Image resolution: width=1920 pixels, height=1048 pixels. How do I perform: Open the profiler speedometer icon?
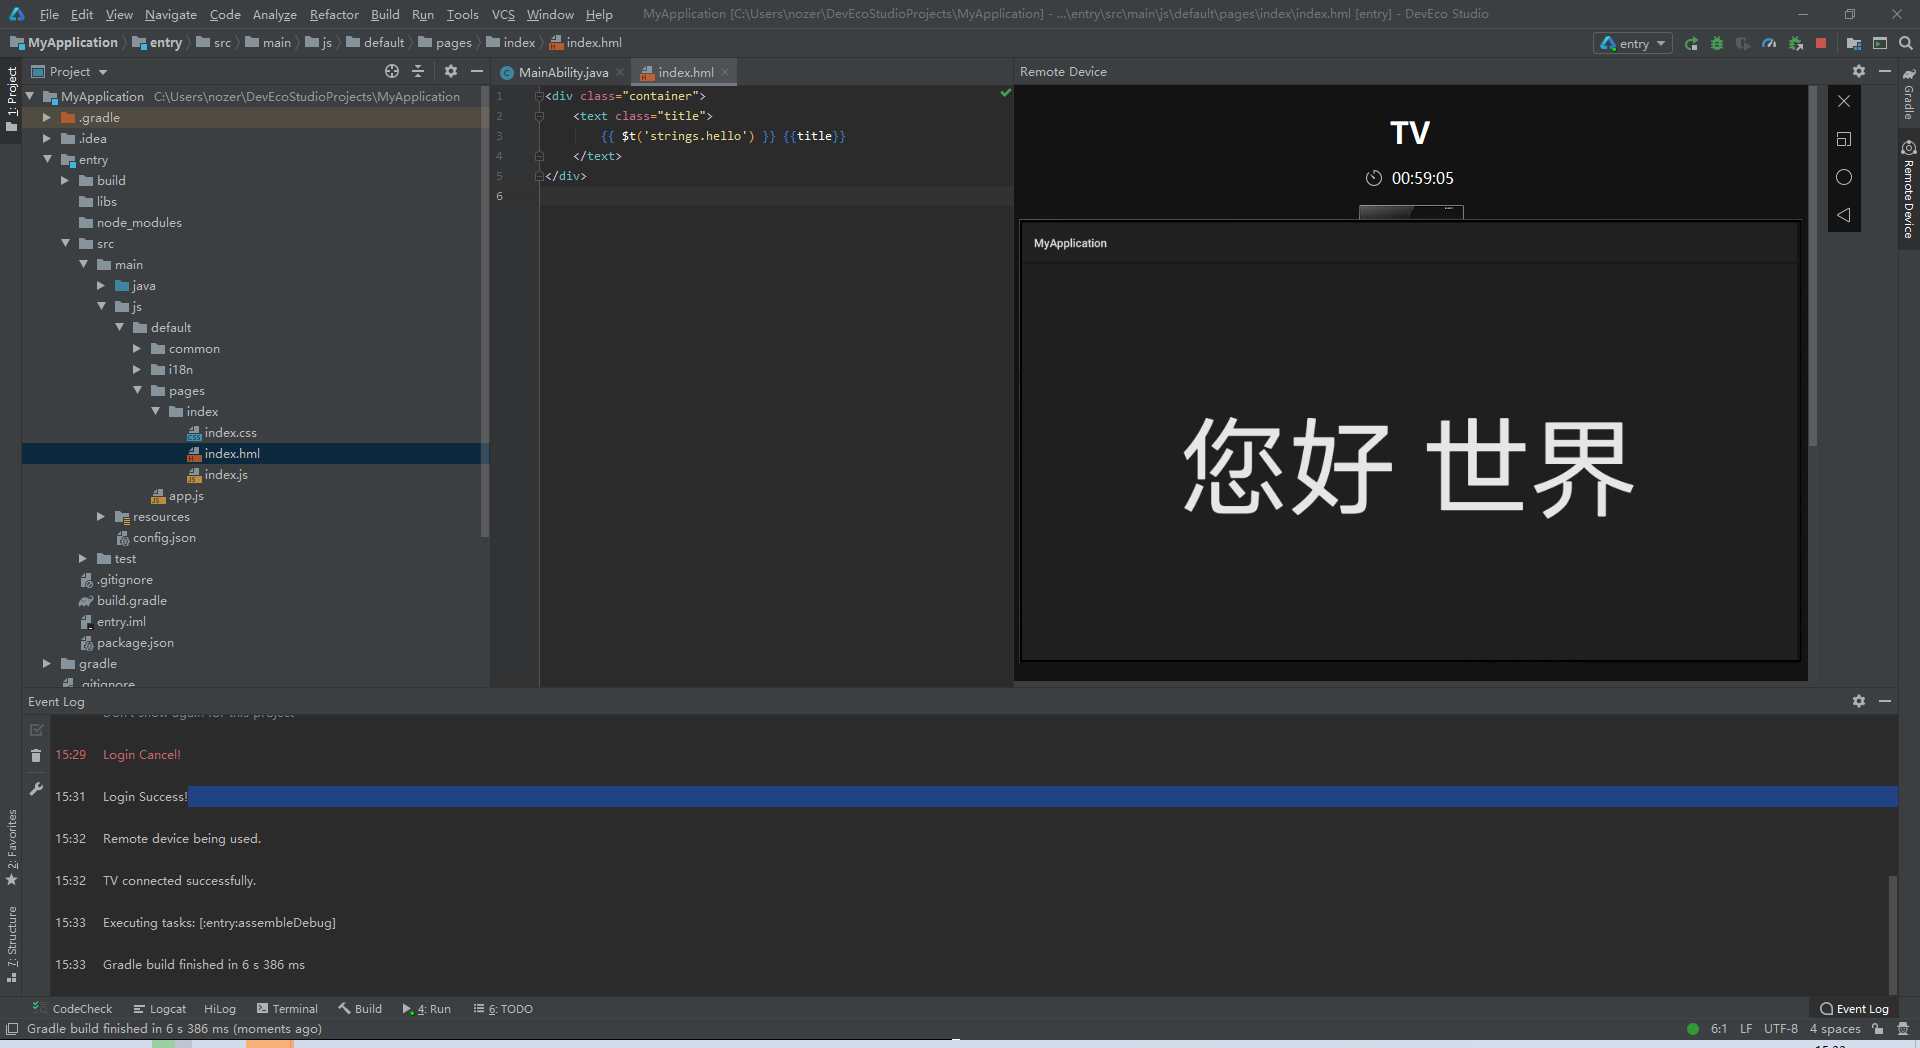1769,43
